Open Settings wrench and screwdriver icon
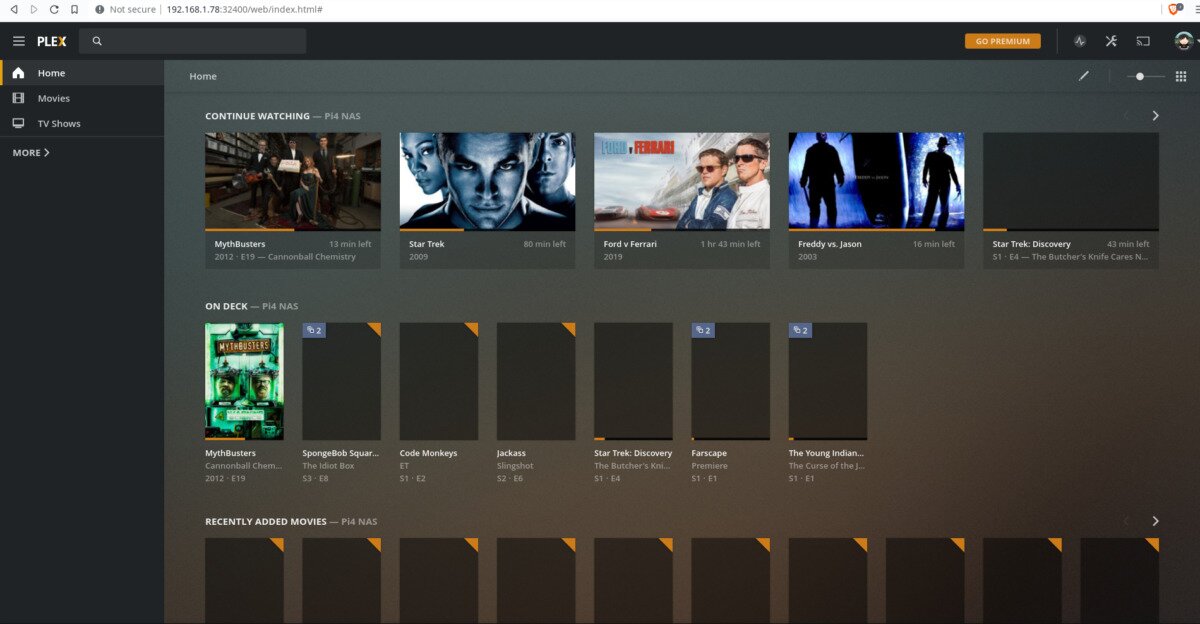This screenshot has height=624, width=1200. (1111, 41)
